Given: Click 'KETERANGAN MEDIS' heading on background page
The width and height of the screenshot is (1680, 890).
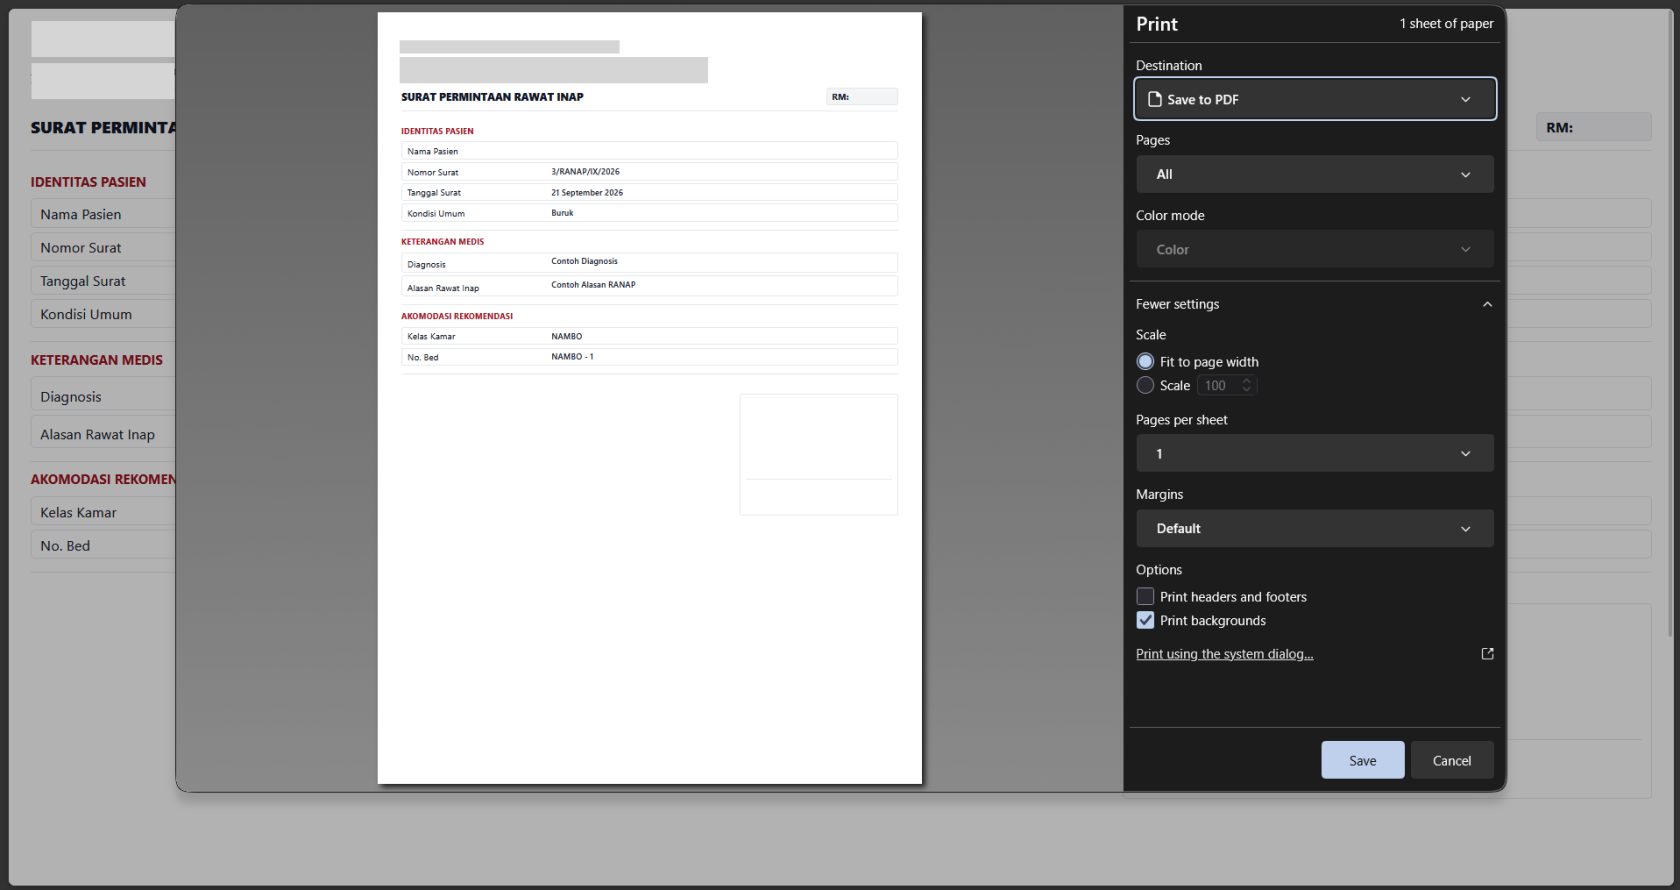Looking at the screenshot, I should [96, 360].
